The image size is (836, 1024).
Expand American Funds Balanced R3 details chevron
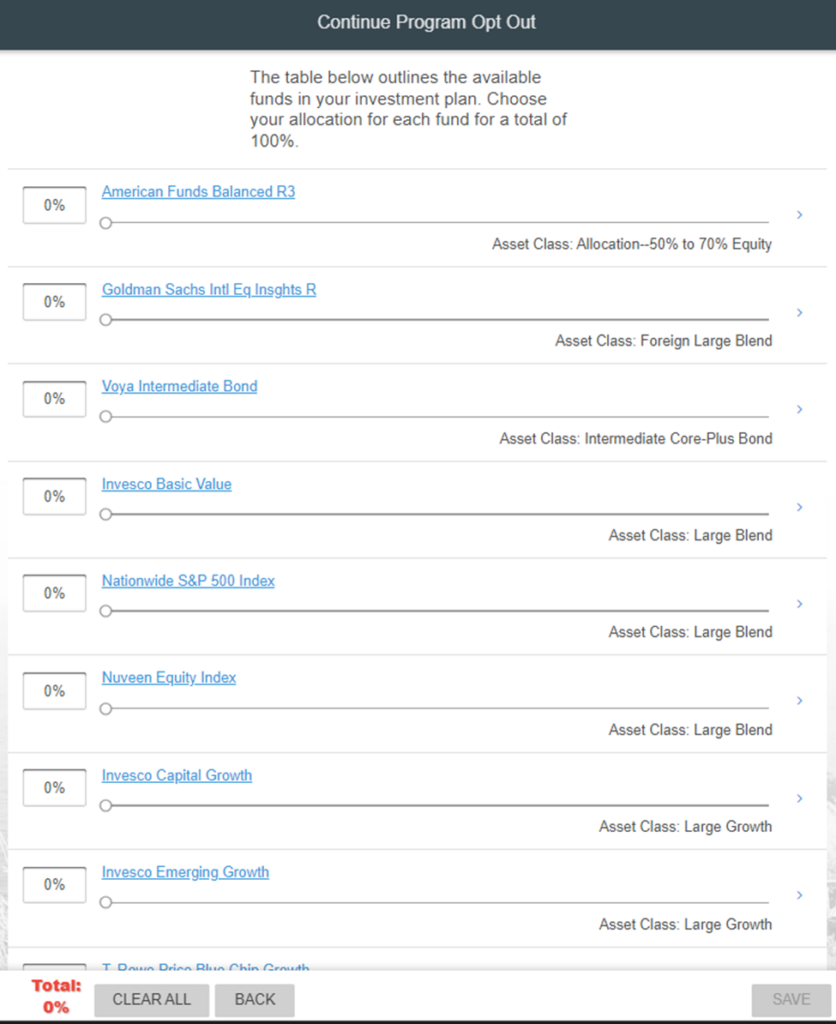(x=799, y=215)
